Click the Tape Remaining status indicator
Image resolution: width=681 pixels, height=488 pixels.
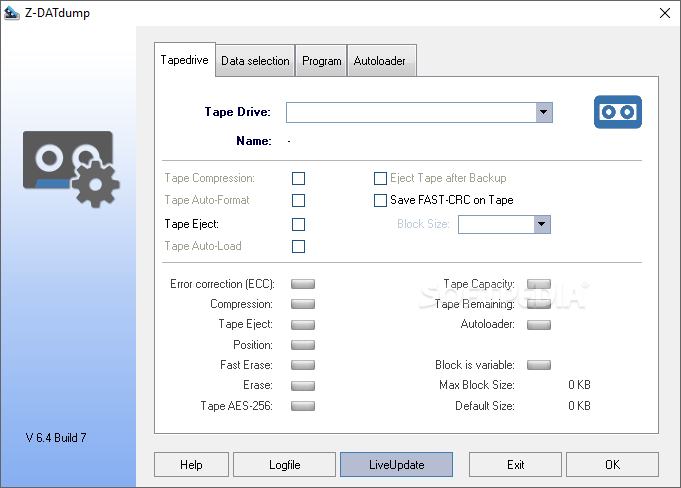[x=539, y=304]
